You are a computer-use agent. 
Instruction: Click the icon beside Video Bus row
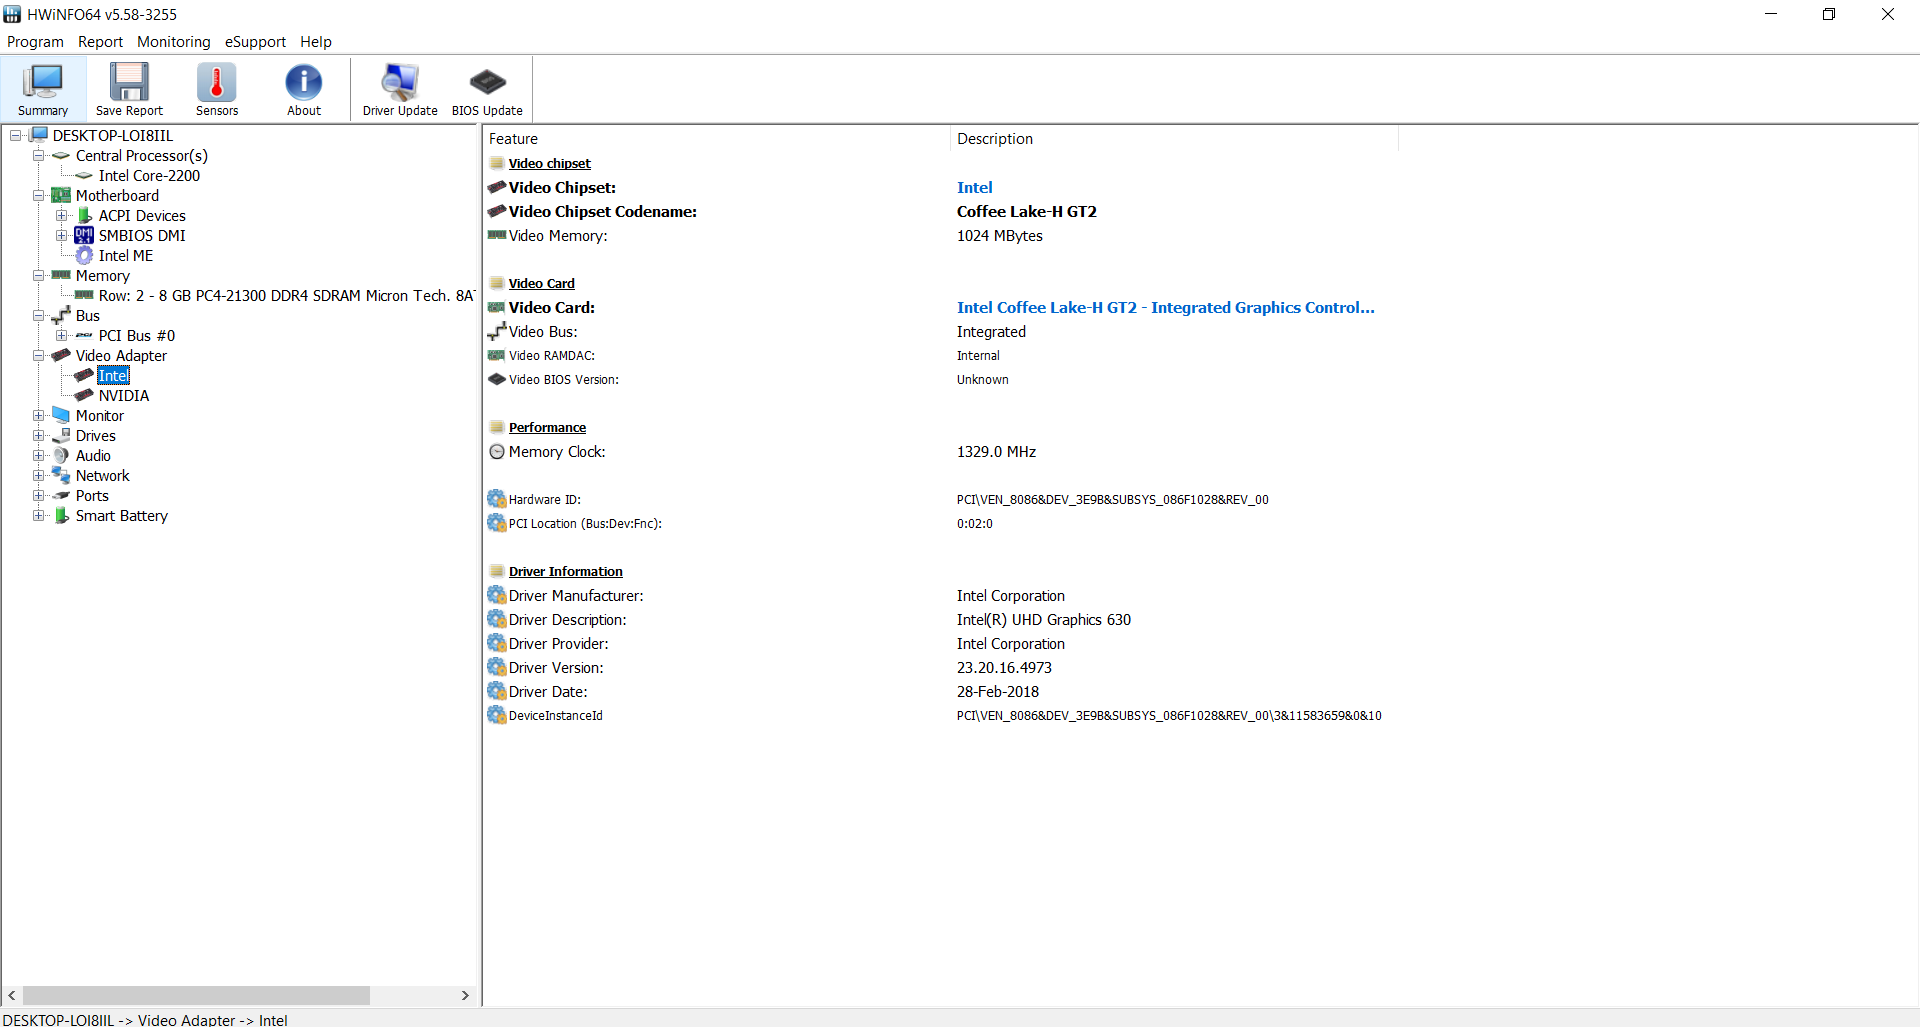(x=497, y=331)
